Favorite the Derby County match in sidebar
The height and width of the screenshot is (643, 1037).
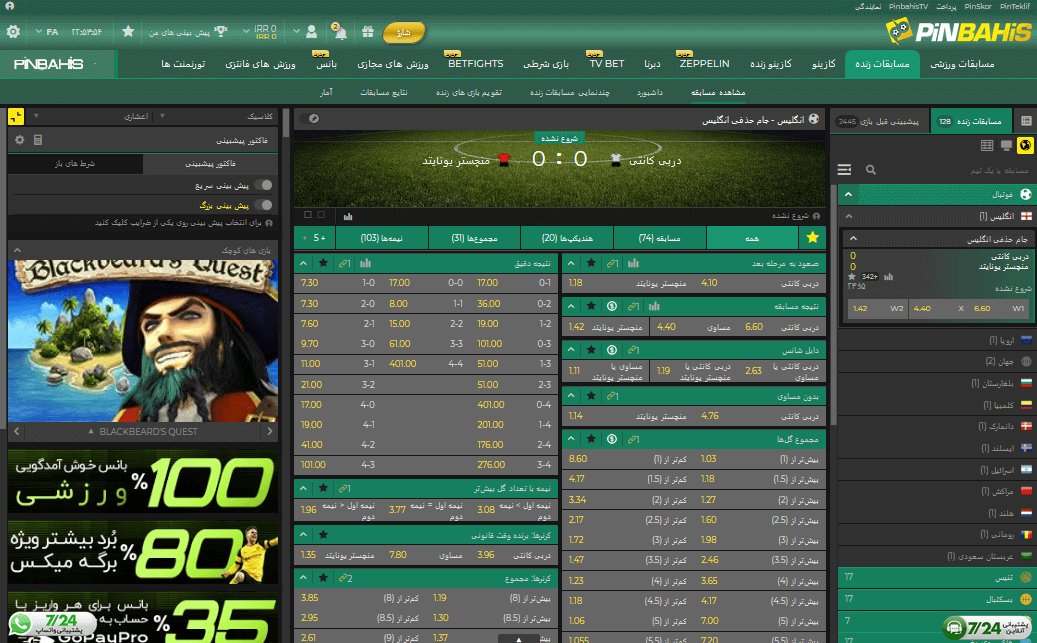click(x=852, y=277)
